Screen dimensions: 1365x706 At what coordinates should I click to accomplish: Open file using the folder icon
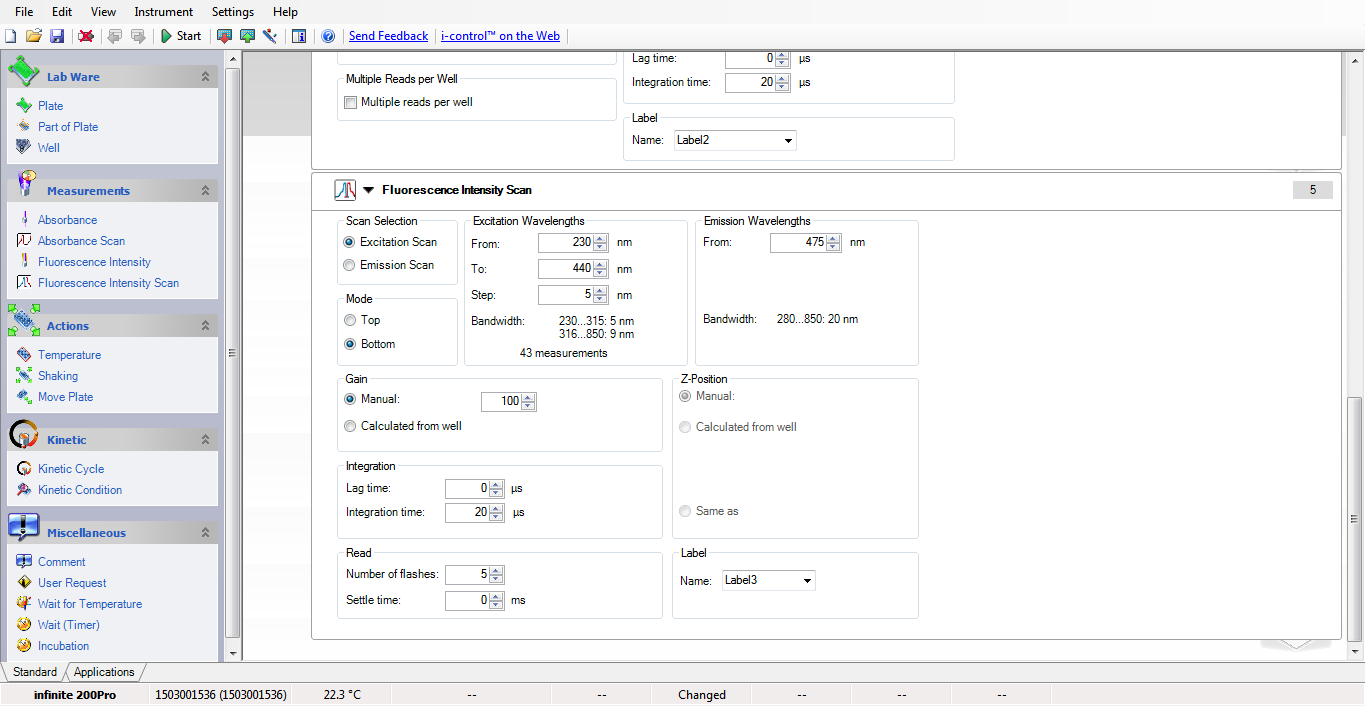pos(34,36)
